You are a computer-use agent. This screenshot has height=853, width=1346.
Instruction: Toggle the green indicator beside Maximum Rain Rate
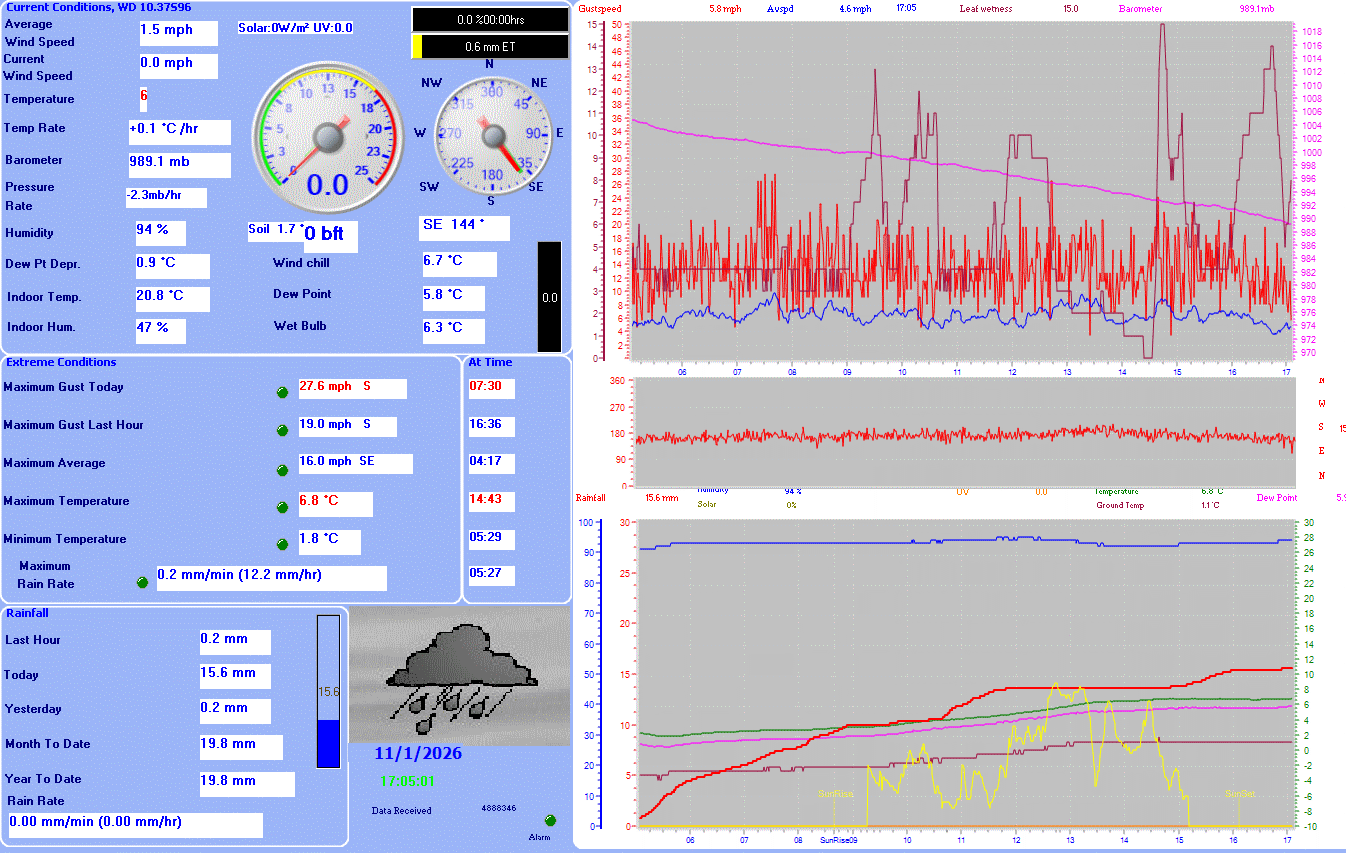142,581
